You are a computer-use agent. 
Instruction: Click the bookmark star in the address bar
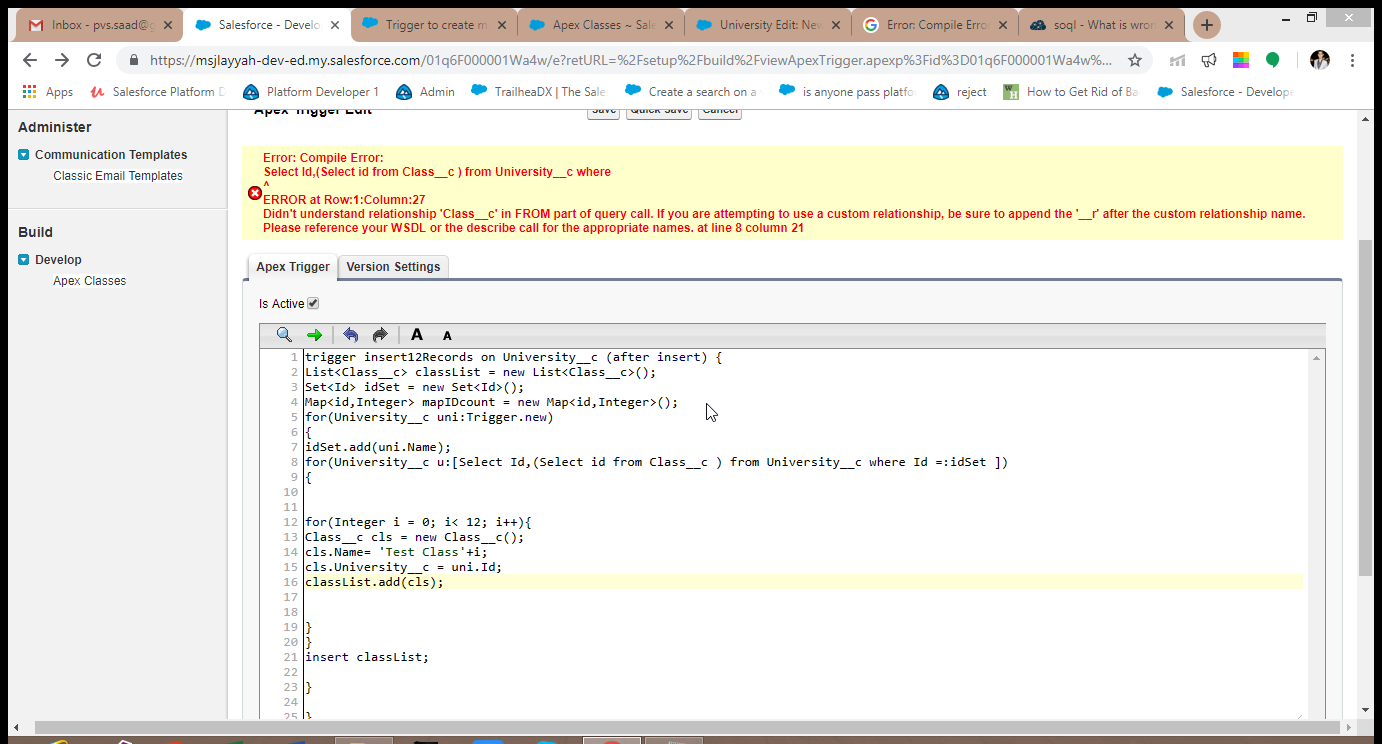[x=1135, y=60]
